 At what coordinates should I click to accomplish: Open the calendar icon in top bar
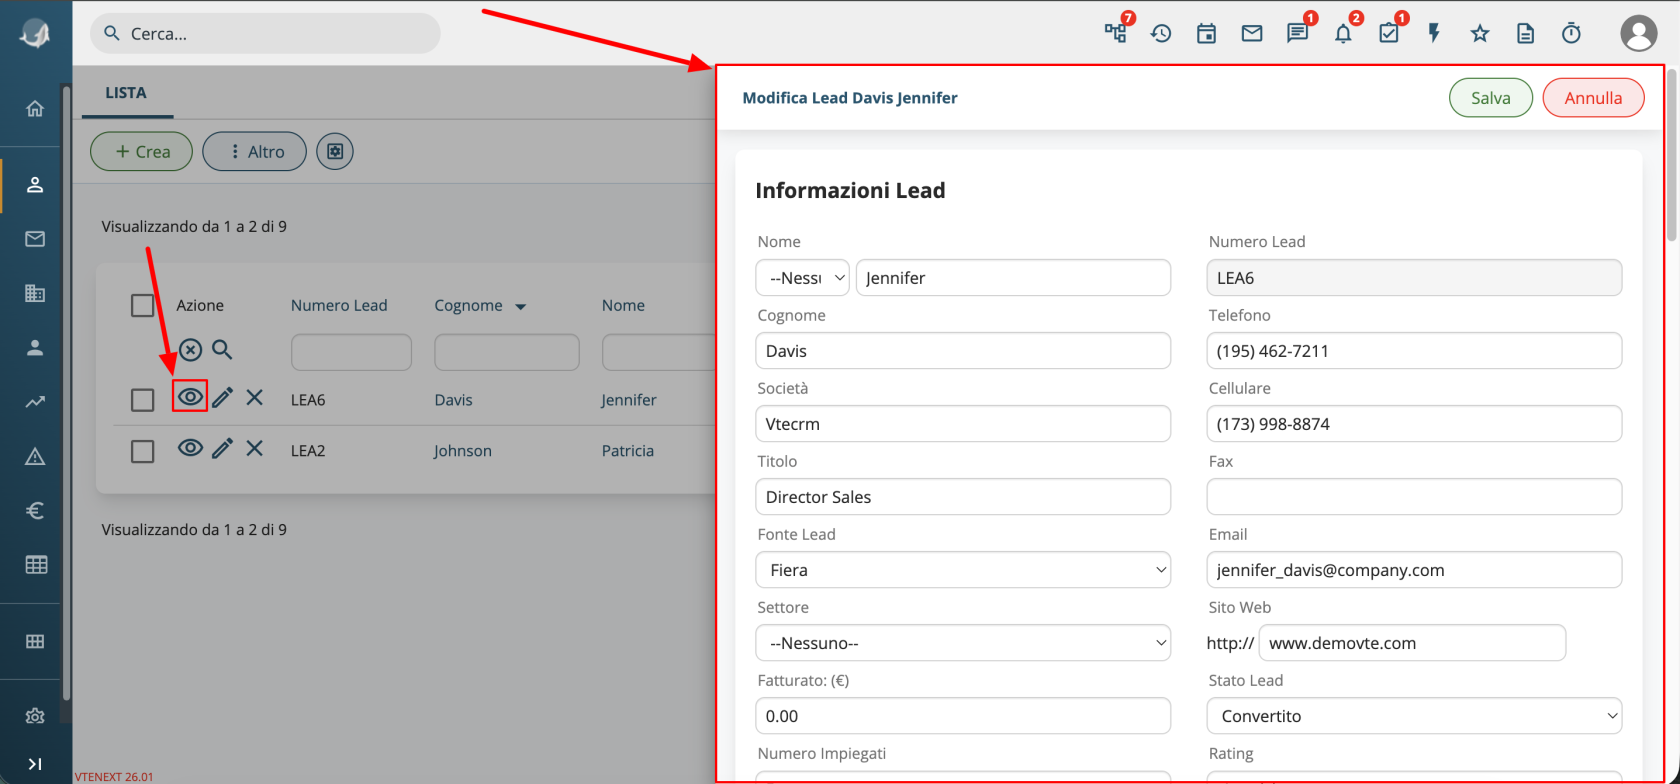(1207, 33)
